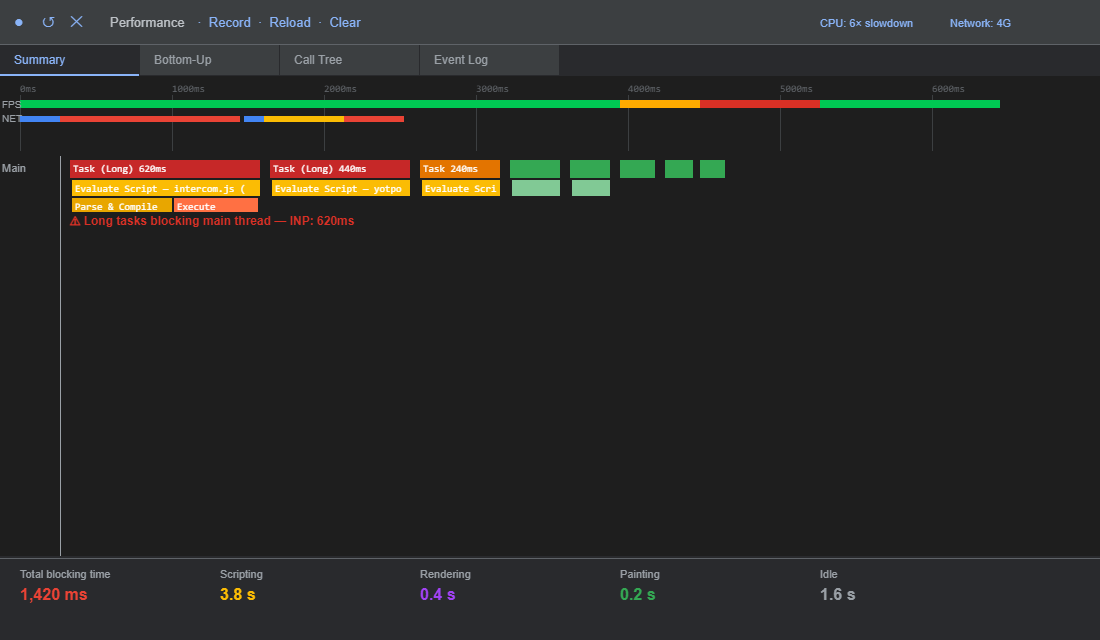Select the Parse & Compile bar

[121, 206]
